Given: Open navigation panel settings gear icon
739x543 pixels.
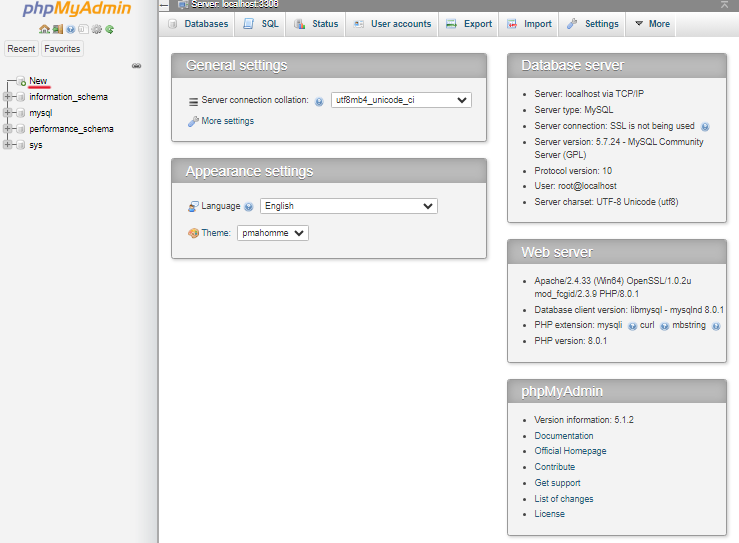Looking at the screenshot, I should tap(97, 29).
